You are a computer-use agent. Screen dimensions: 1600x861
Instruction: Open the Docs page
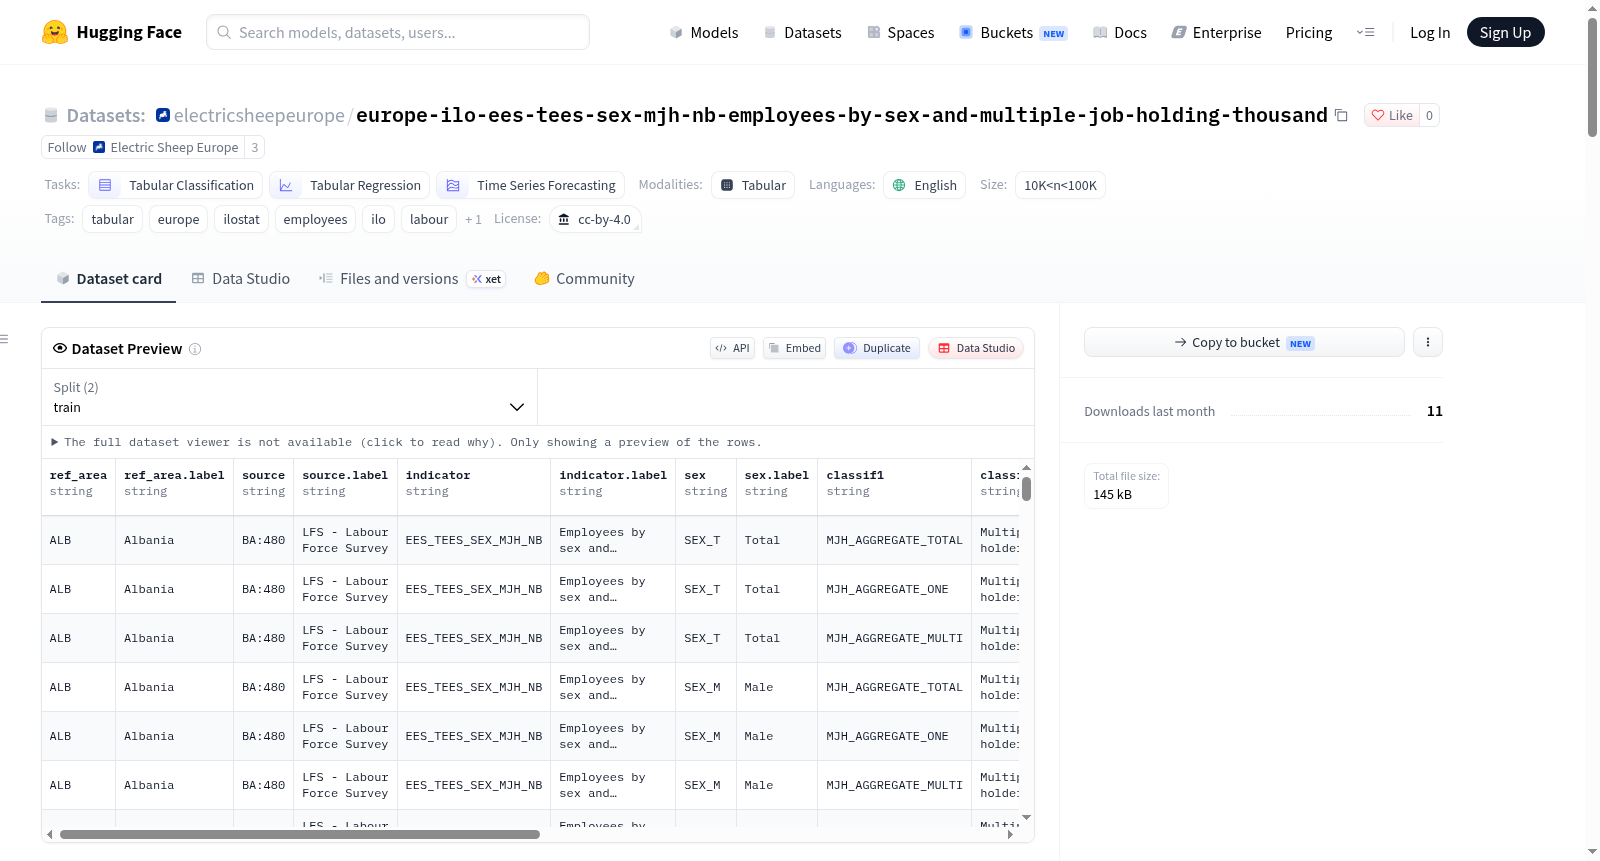pos(1120,33)
